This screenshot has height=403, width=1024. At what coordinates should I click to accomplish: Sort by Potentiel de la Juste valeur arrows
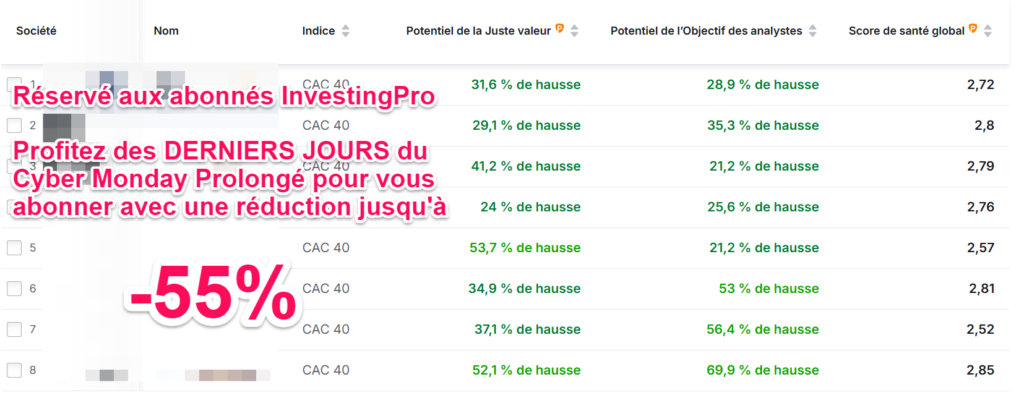[576, 31]
